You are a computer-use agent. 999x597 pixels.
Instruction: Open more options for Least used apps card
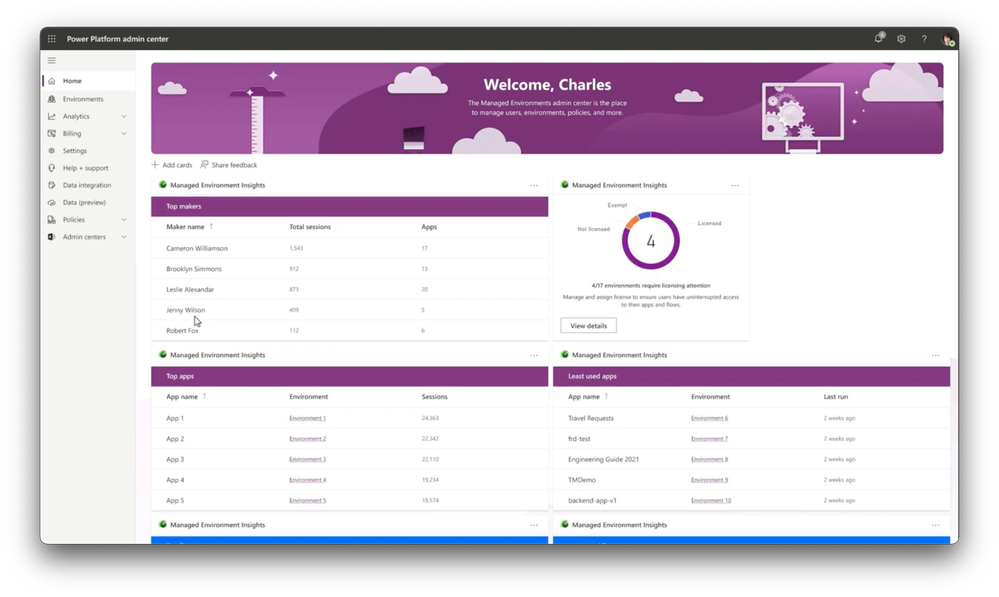click(x=935, y=356)
